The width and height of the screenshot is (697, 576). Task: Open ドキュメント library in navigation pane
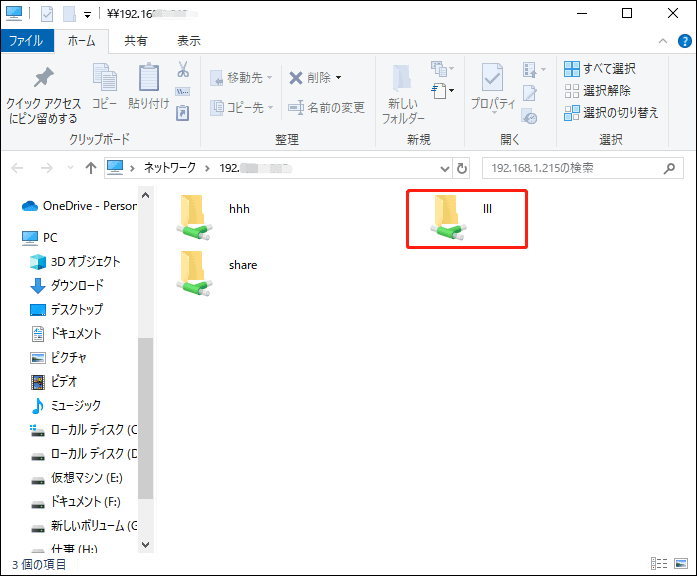(65, 333)
